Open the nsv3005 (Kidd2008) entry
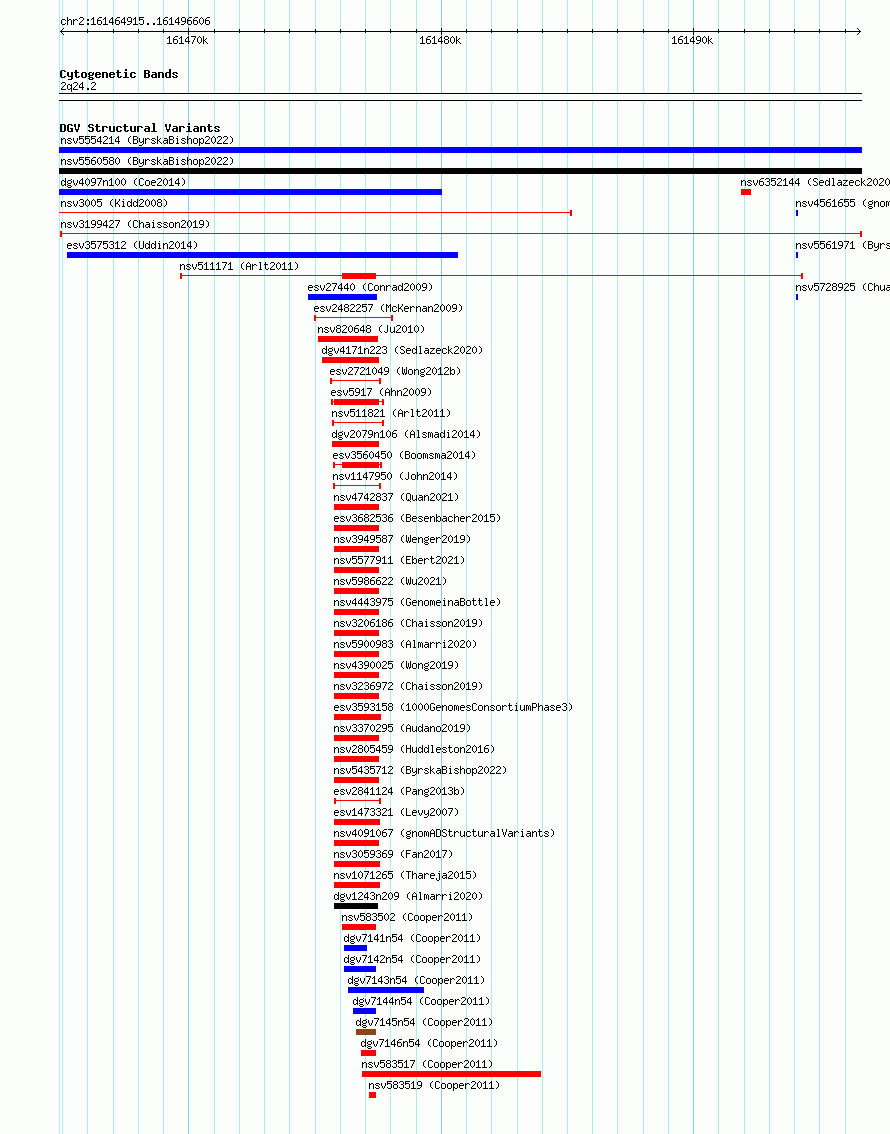Image resolution: width=890 pixels, height=1134 pixels. [x=114, y=203]
